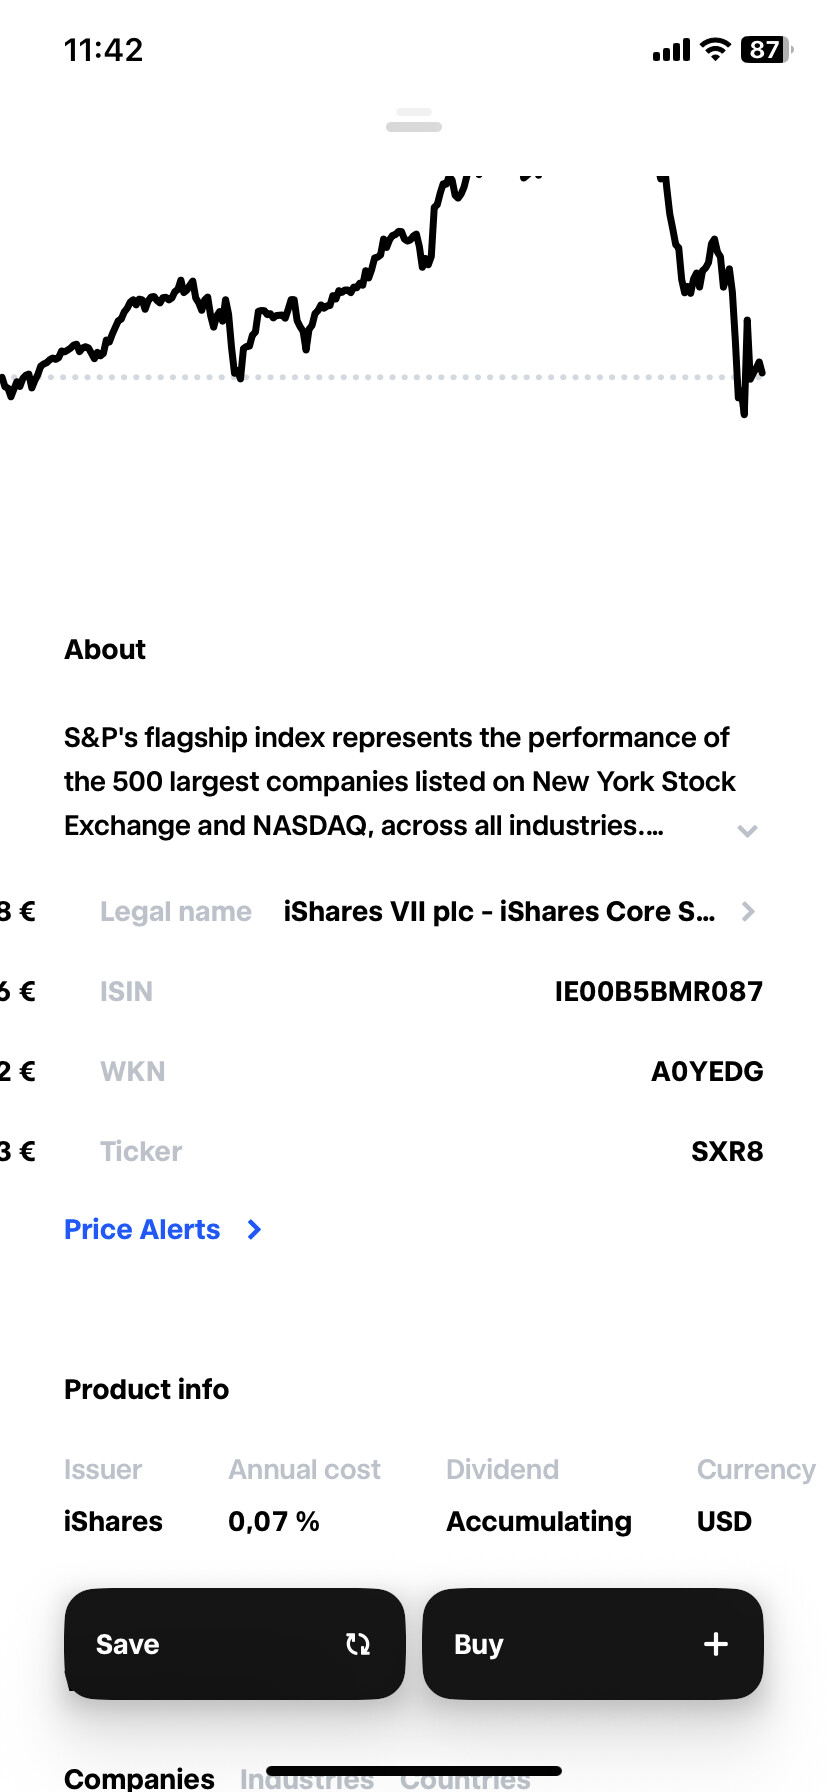The image size is (828, 1792).
Task: Switch to the Industries tab
Action: click(x=307, y=1779)
